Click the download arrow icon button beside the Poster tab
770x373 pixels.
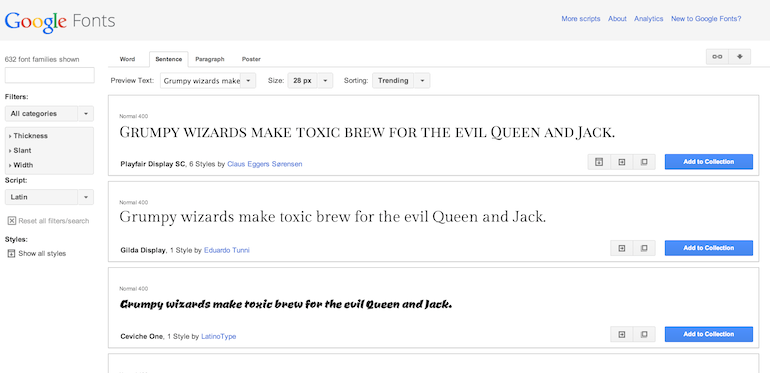(740, 57)
